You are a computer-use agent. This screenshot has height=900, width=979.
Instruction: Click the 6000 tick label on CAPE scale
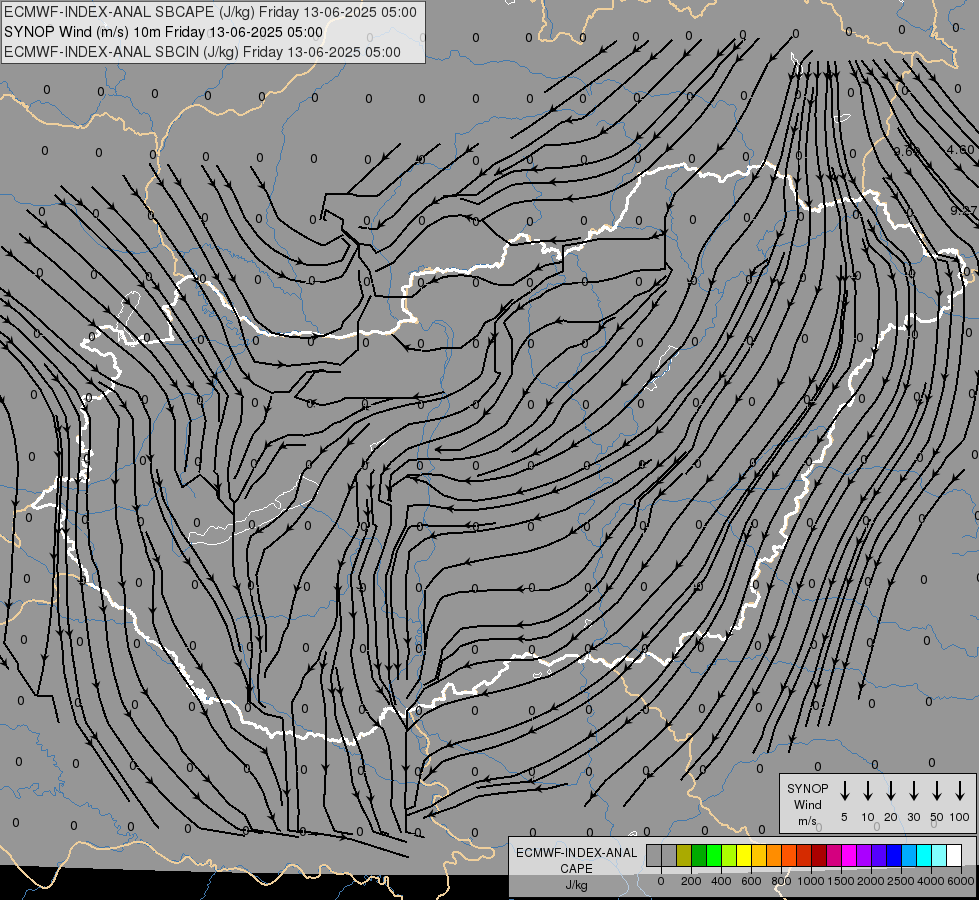click(x=961, y=881)
